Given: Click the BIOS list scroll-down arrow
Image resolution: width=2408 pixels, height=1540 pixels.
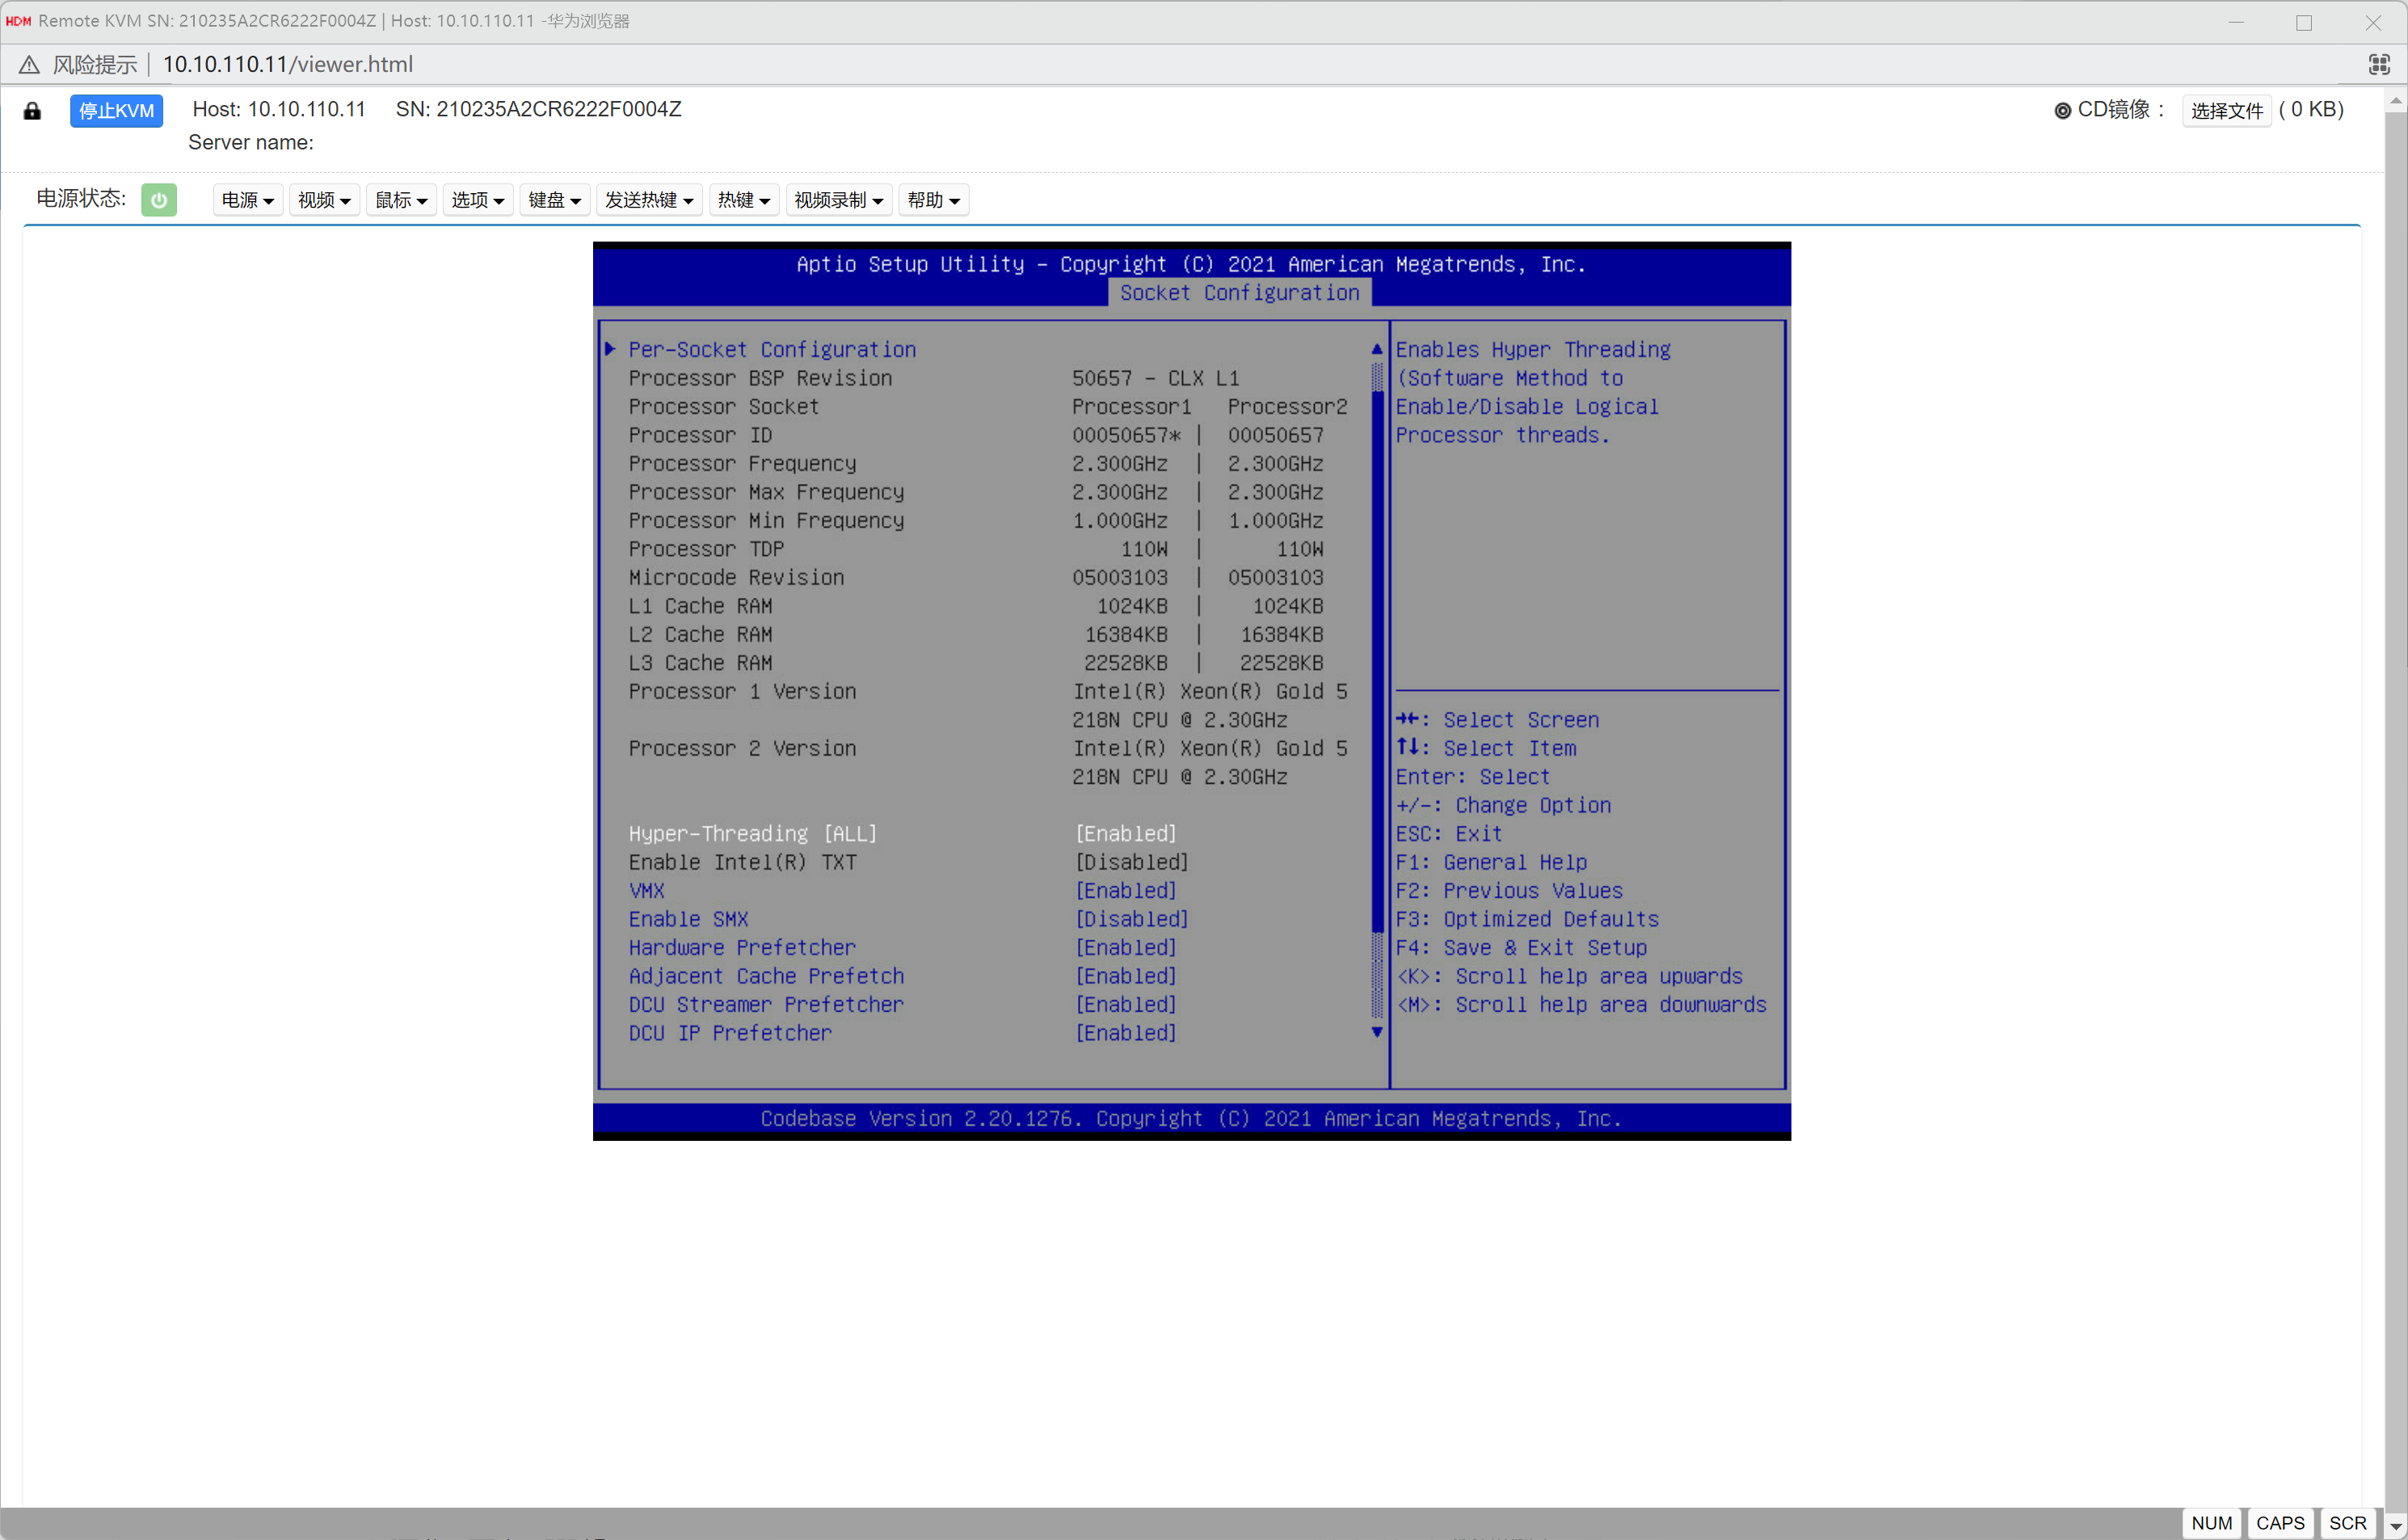Looking at the screenshot, I should pyautogui.click(x=1377, y=1032).
